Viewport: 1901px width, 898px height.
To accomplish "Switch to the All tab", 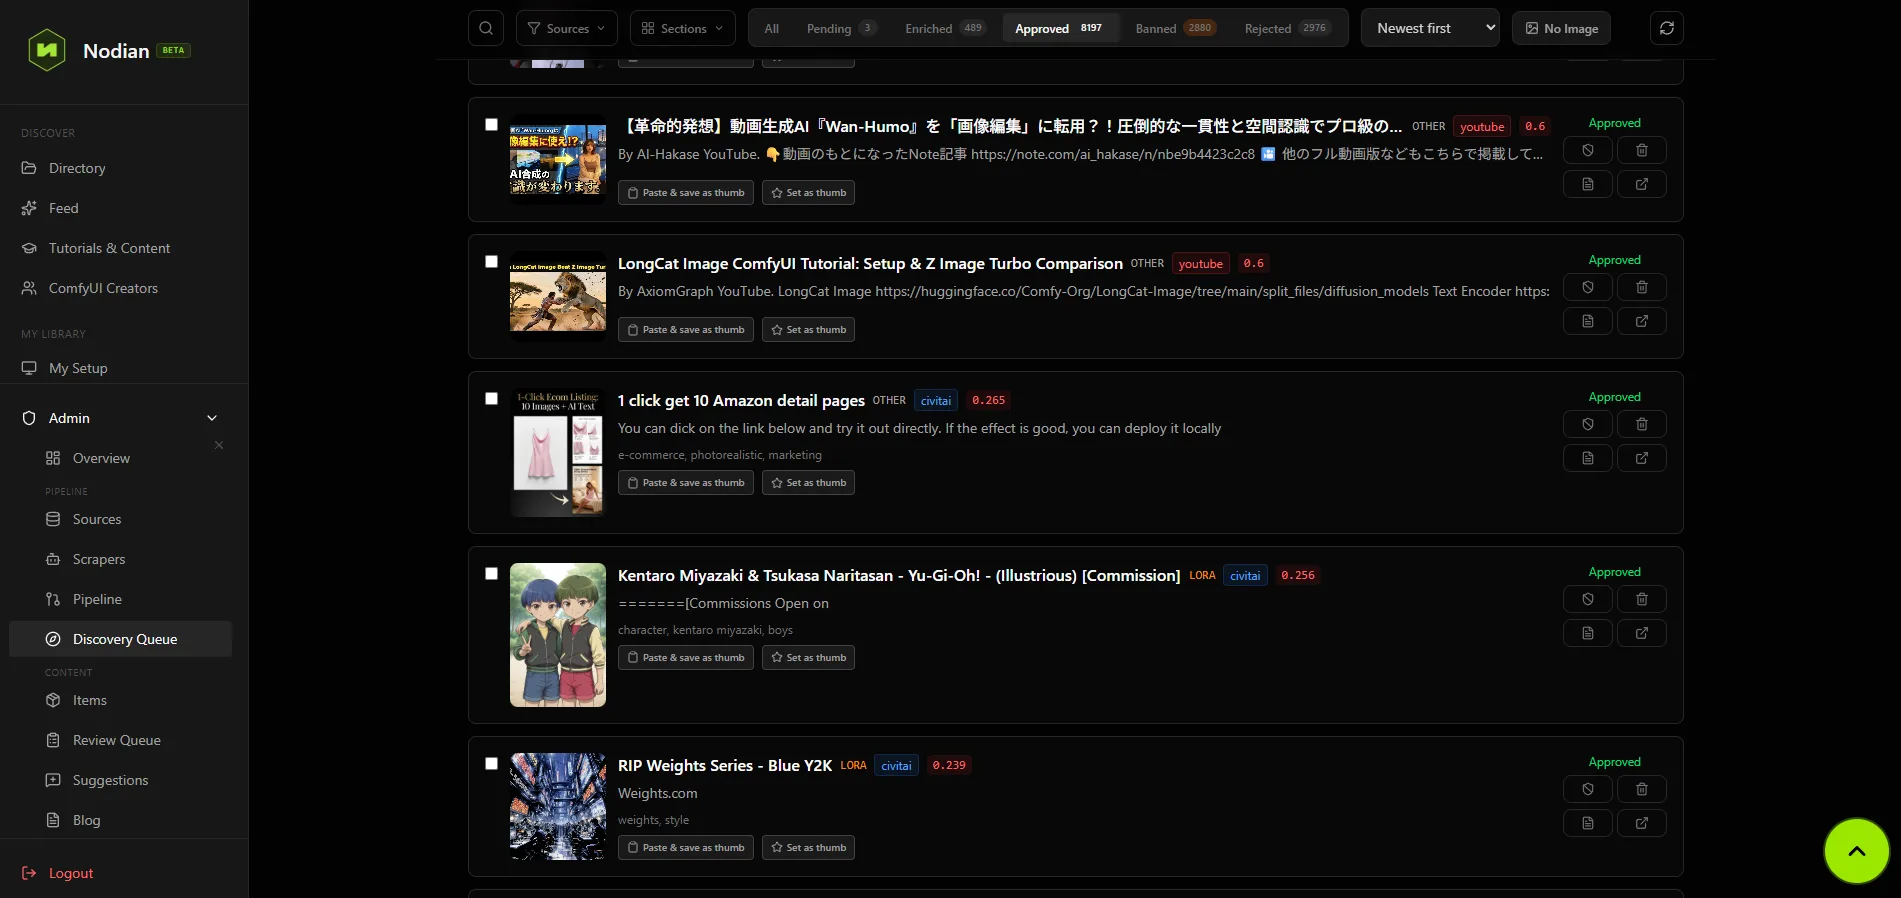I will tap(772, 28).
